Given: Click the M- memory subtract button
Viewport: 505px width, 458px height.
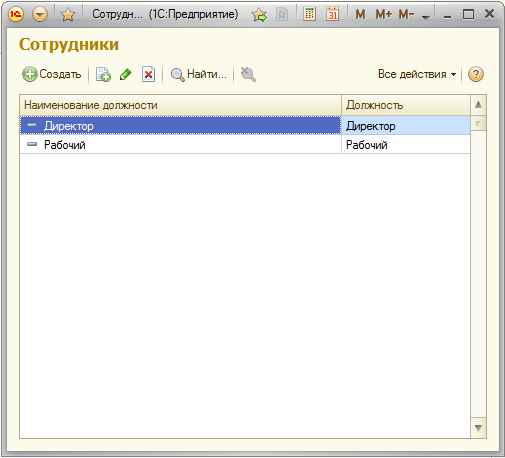Looking at the screenshot, I should [406, 14].
